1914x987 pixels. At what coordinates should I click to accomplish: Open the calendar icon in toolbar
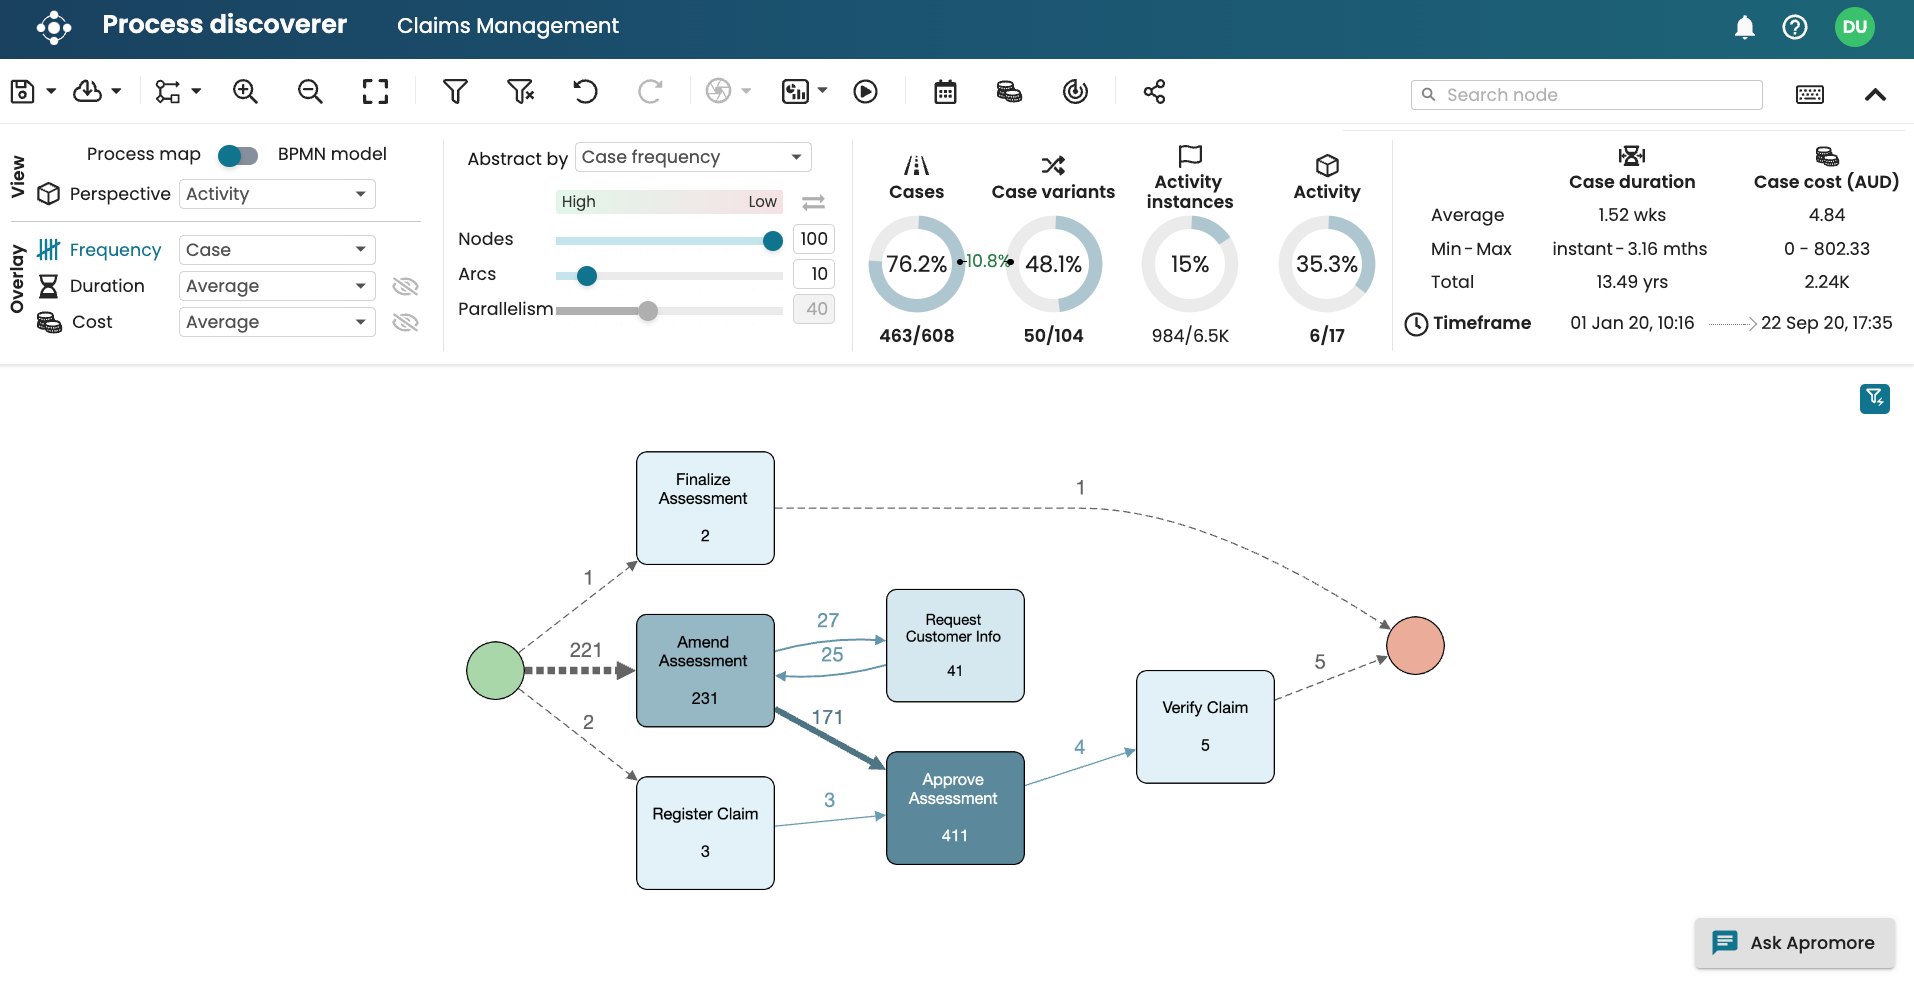[x=945, y=92]
